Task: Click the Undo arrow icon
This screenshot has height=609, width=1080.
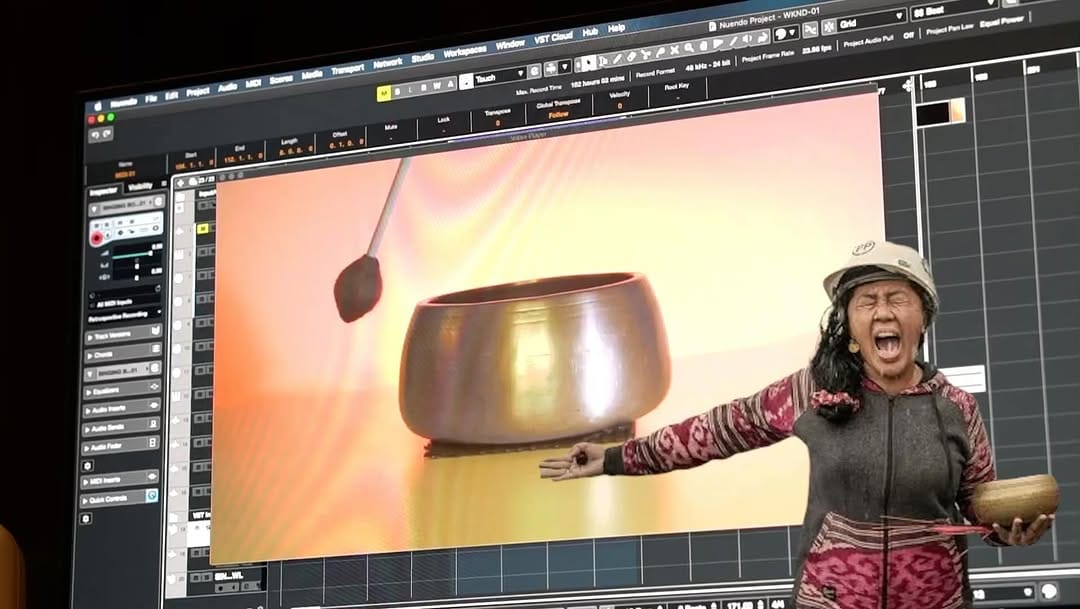Action: pyautogui.click(x=96, y=136)
